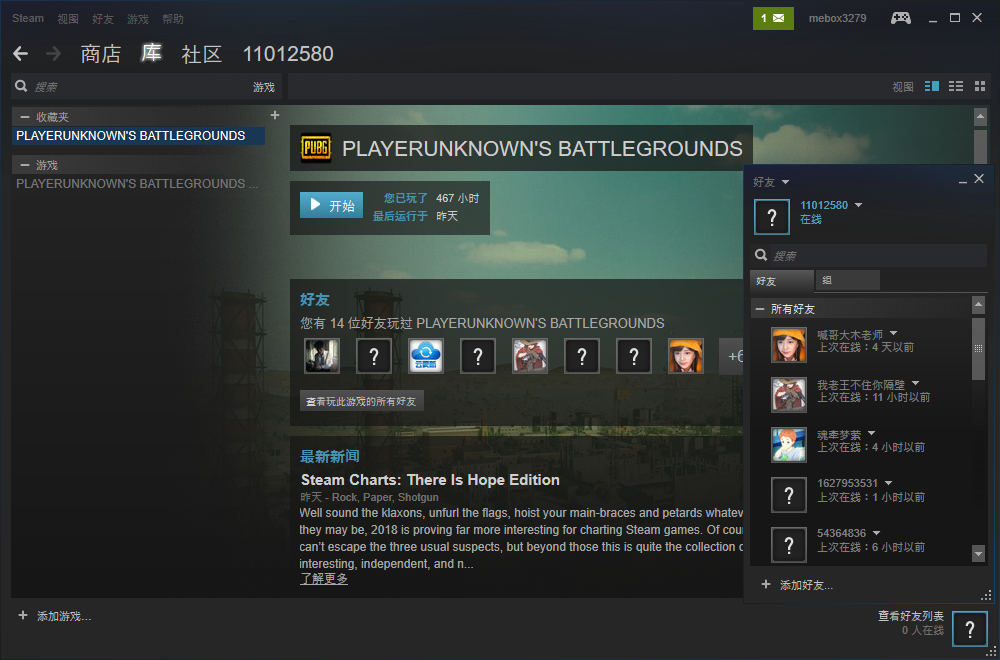
Task: Click 喊哥大木老师's avatar in the friends list
Action: (x=788, y=345)
